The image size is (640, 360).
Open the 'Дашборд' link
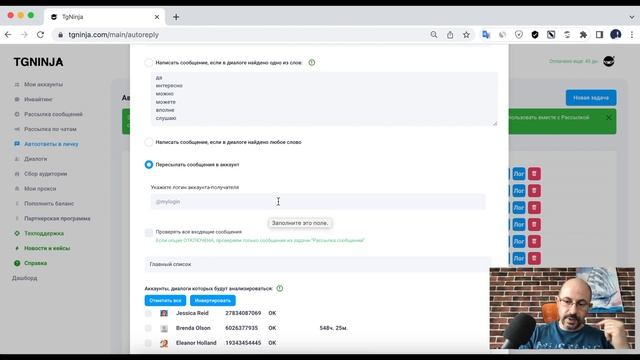click(x=24, y=278)
